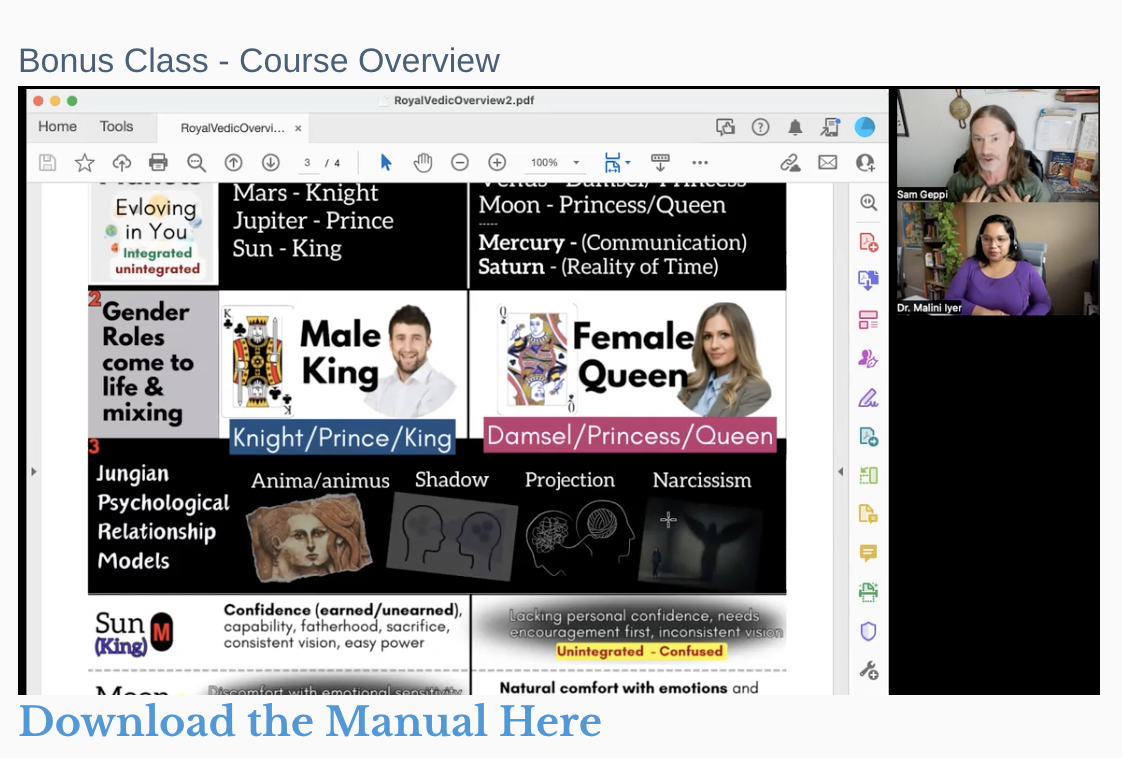
Task: Click the zoom out minus icon
Action: coord(460,163)
